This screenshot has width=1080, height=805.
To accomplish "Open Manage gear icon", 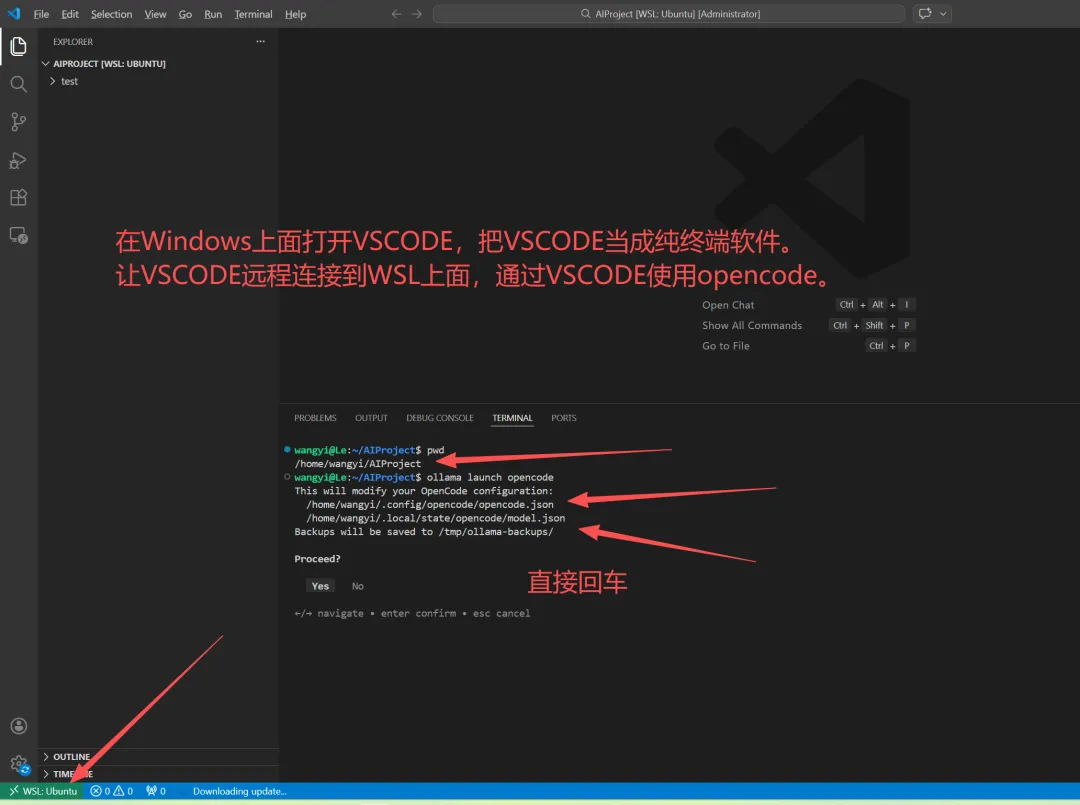I will pos(19,764).
